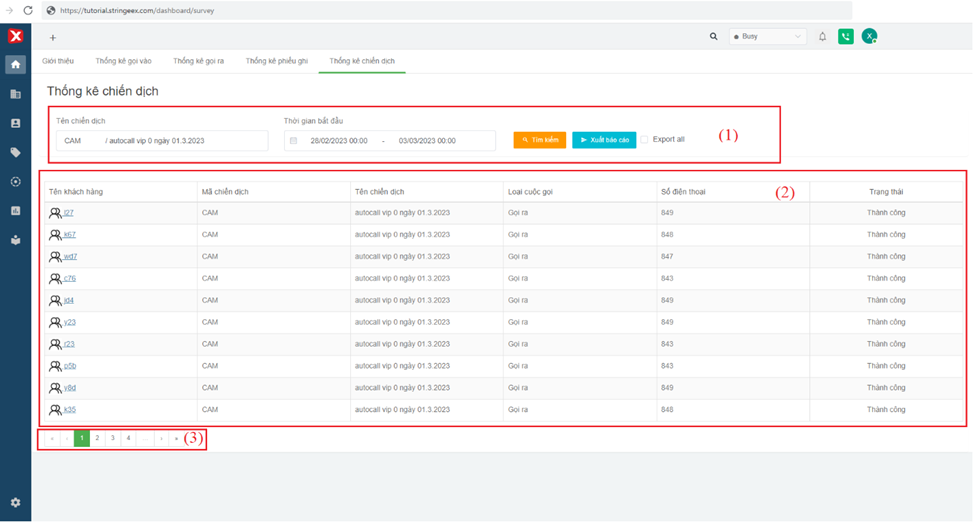Open the chart report sidebar icon
Viewport: 973px width, 524px height.
15,211
